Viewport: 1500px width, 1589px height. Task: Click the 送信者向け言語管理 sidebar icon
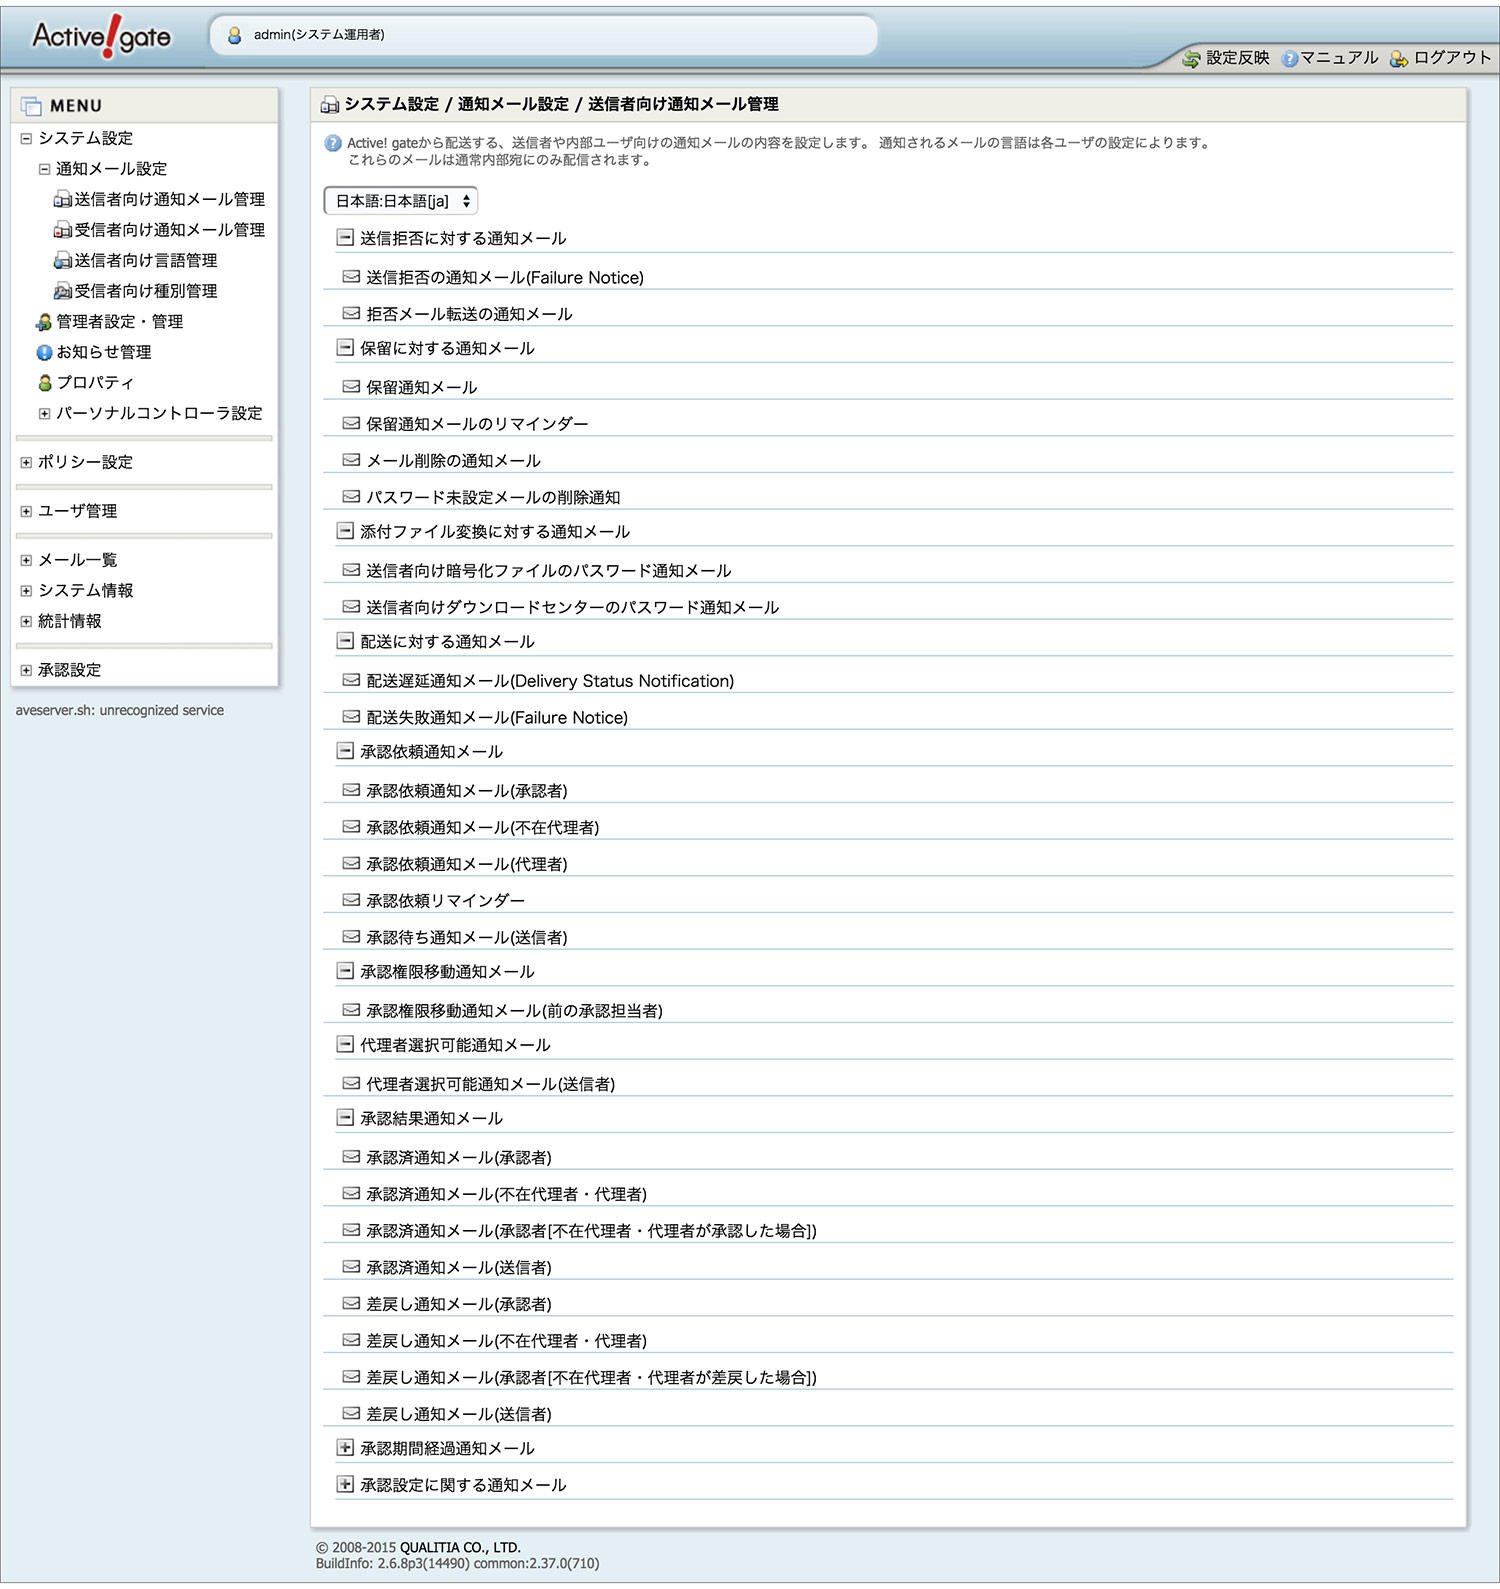(x=62, y=261)
